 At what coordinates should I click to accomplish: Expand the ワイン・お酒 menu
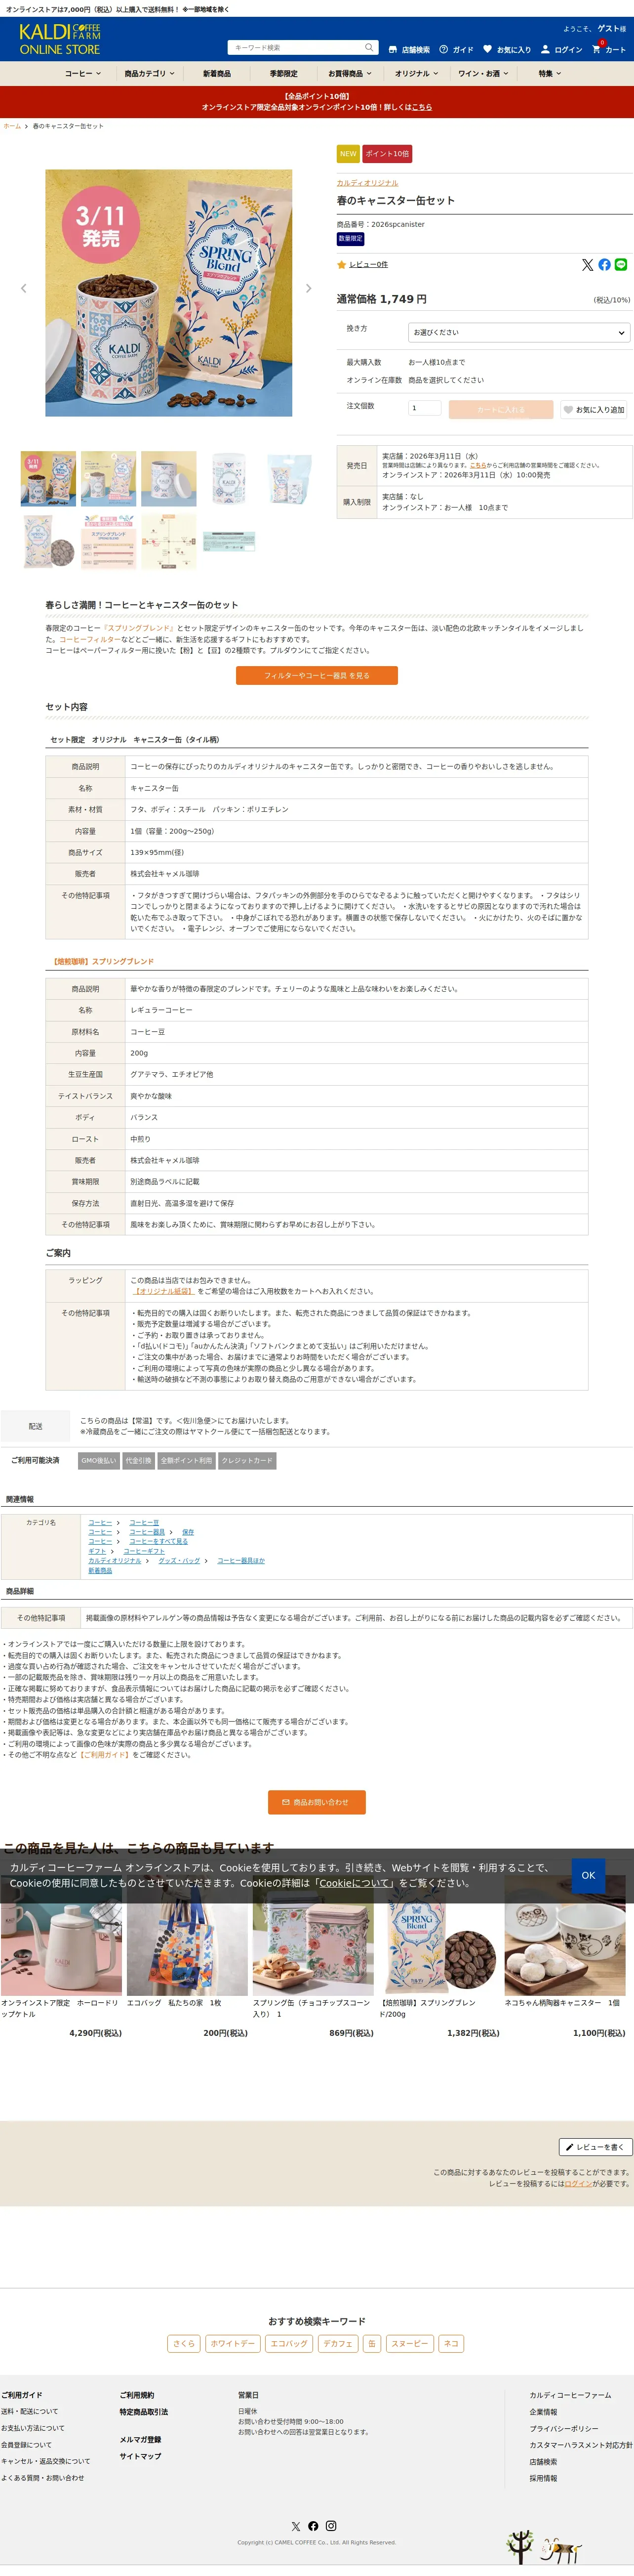[x=483, y=74]
